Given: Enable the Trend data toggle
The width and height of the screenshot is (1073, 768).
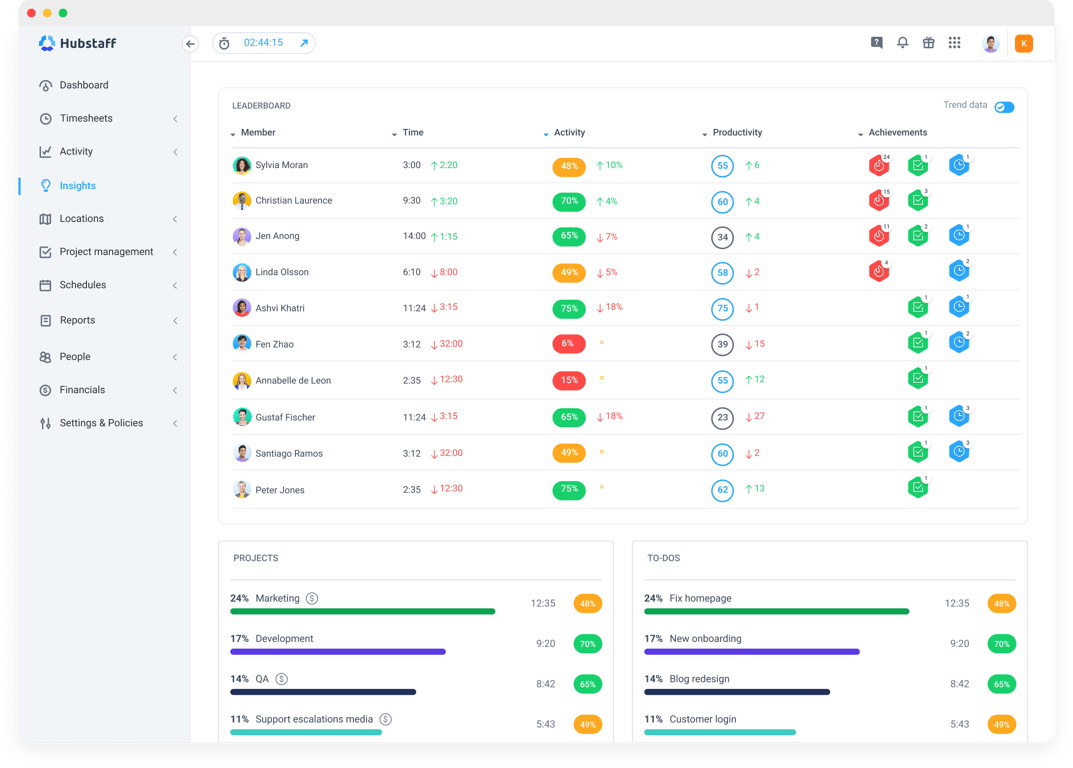Looking at the screenshot, I should (1003, 104).
